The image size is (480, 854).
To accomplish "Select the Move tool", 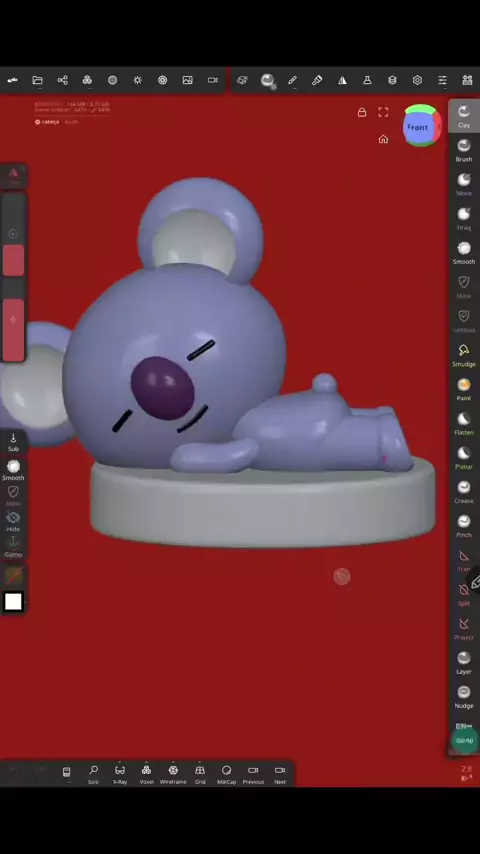I will (x=464, y=184).
